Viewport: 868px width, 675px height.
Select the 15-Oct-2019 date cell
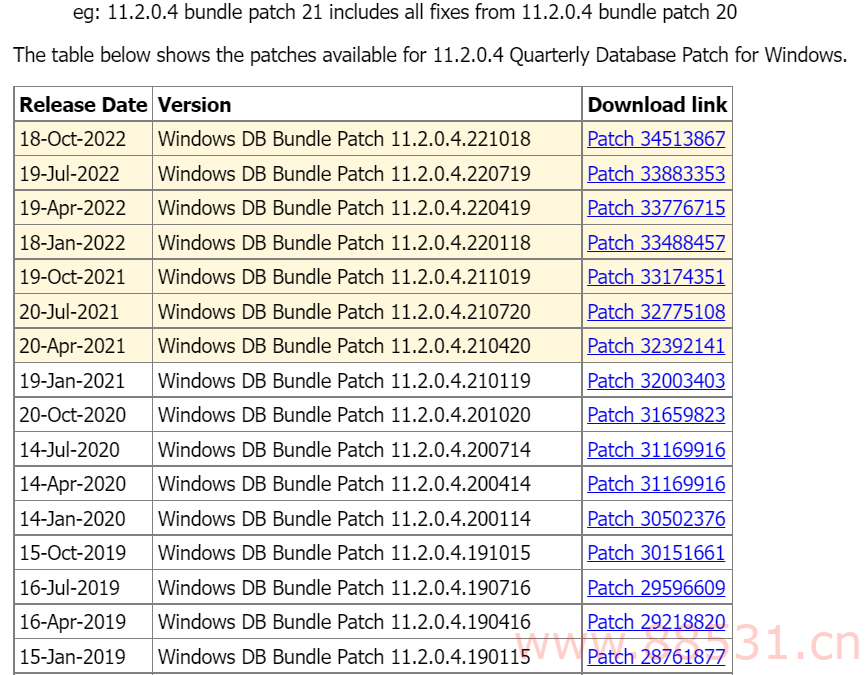(84, 553)
